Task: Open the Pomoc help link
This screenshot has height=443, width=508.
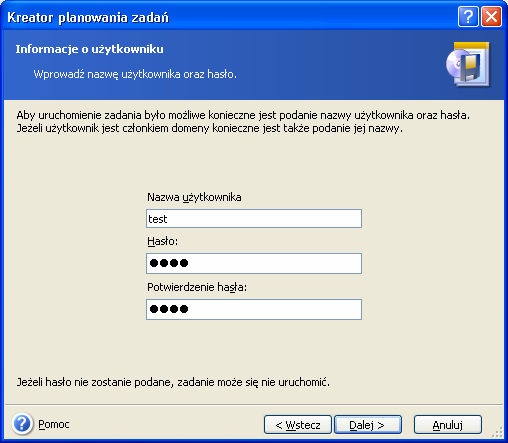Action: [54, 424]
